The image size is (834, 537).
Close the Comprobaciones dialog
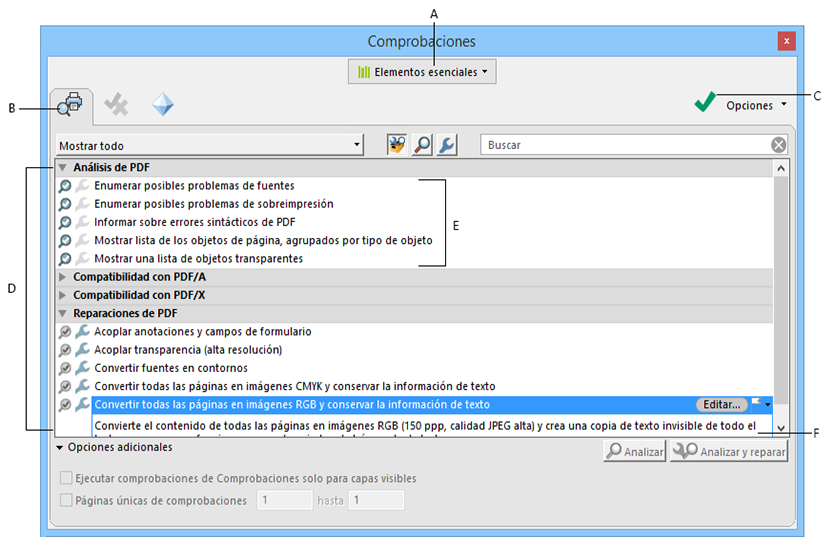point(786,41)
